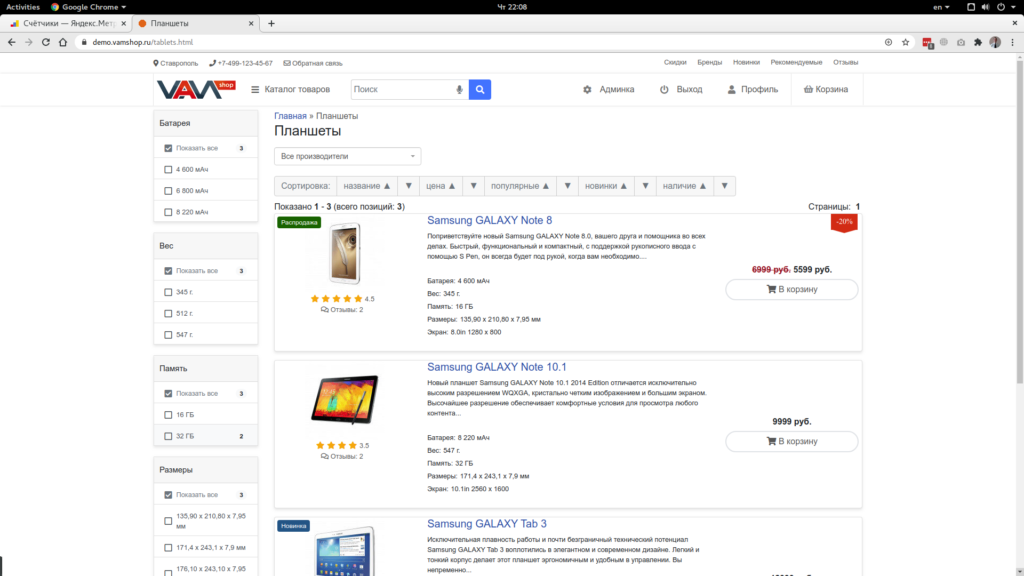Open the Отзывы menu link
1024x576 pixels.
point(845,63)
